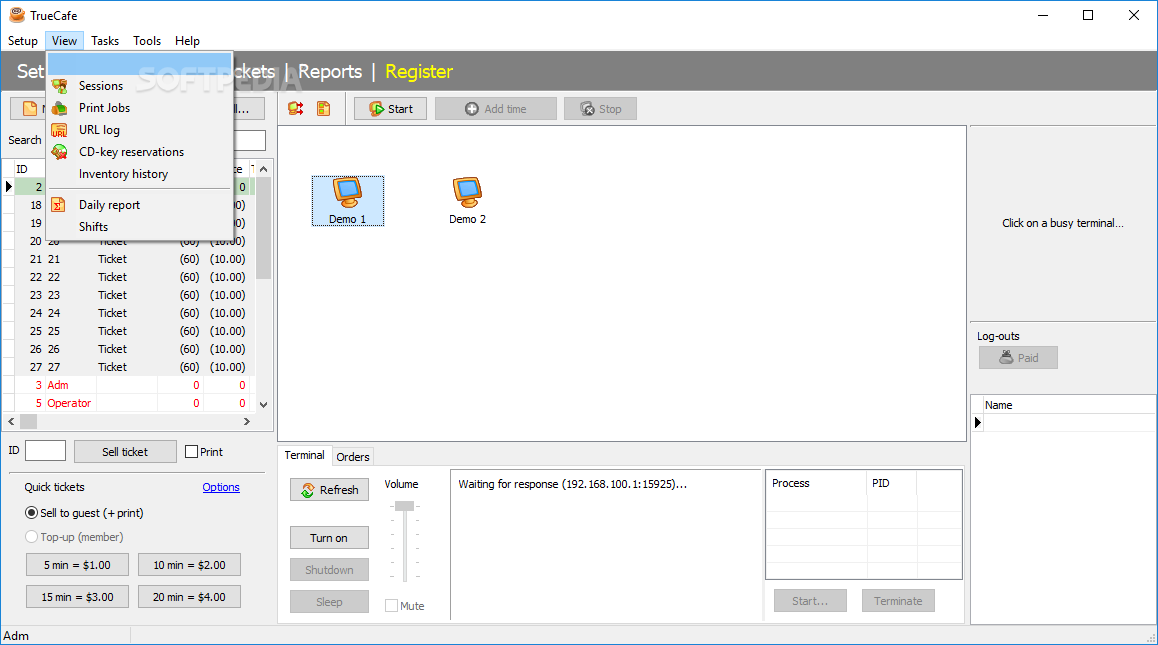Click the Daily report sigma icon
The width and height of the screenshot is (1158, 645).
click(x=58, y=205)
